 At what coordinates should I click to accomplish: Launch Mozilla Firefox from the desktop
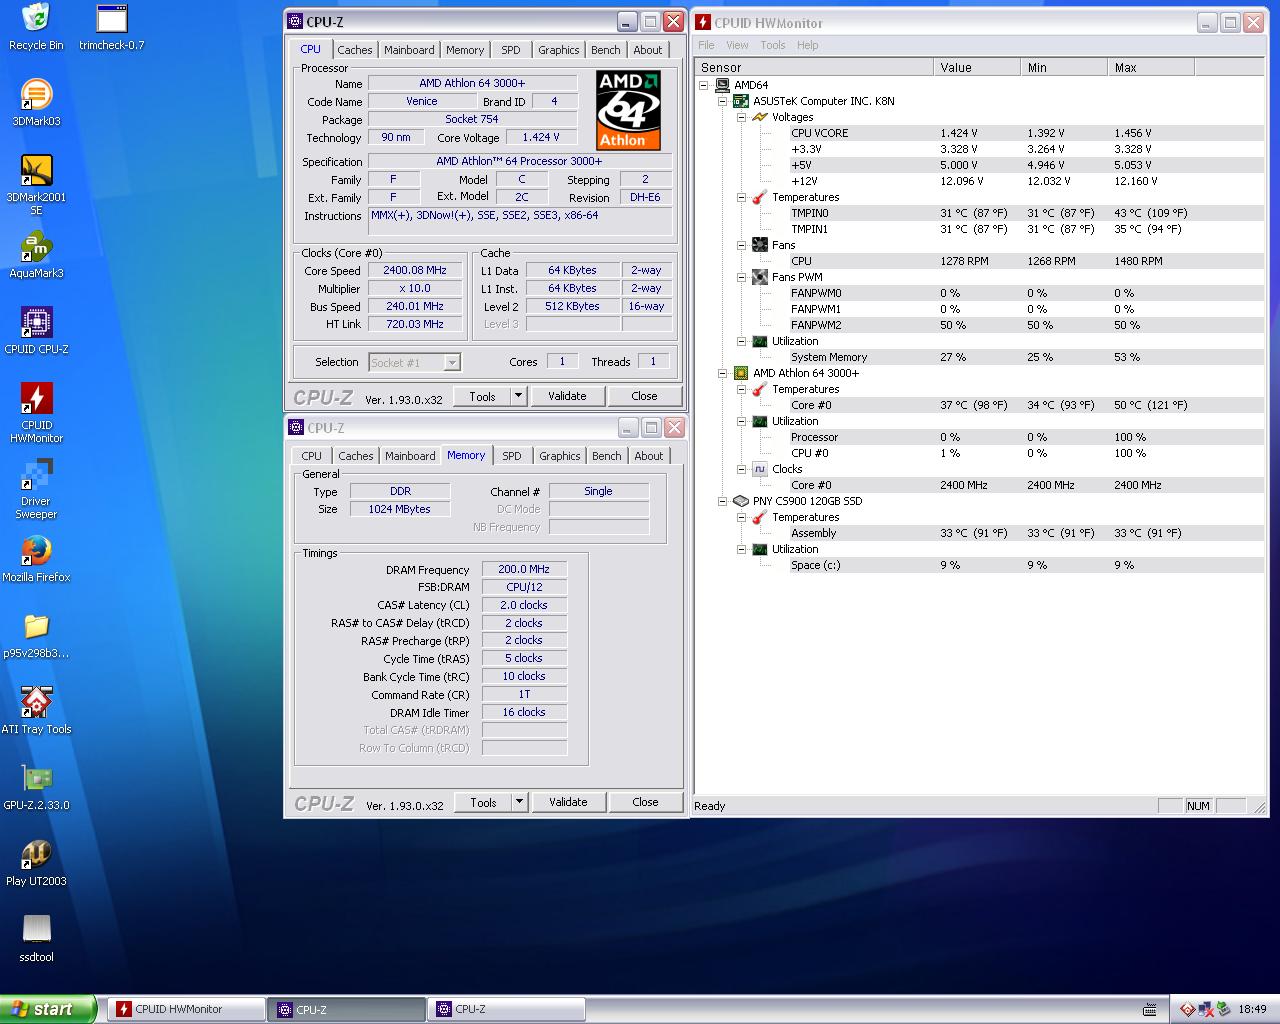point(36,552)
